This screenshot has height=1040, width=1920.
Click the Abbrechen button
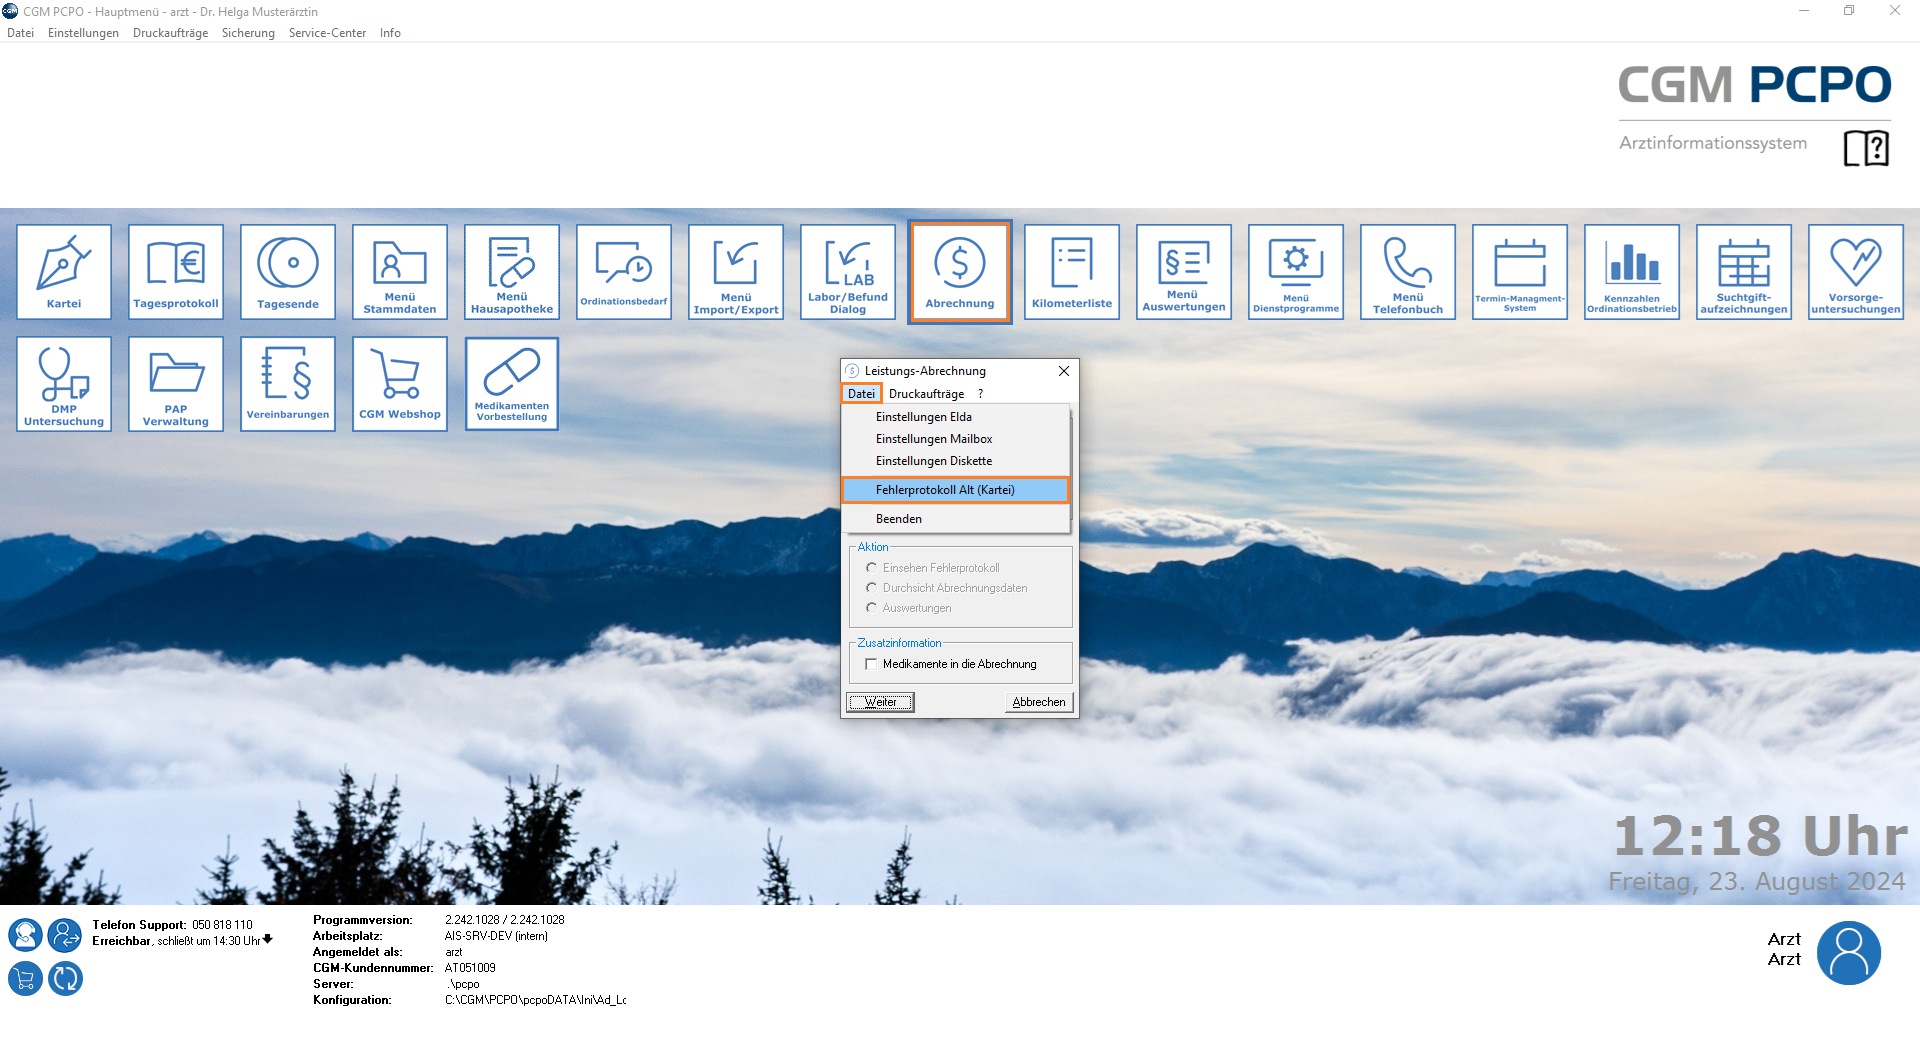click(1038, 702)
